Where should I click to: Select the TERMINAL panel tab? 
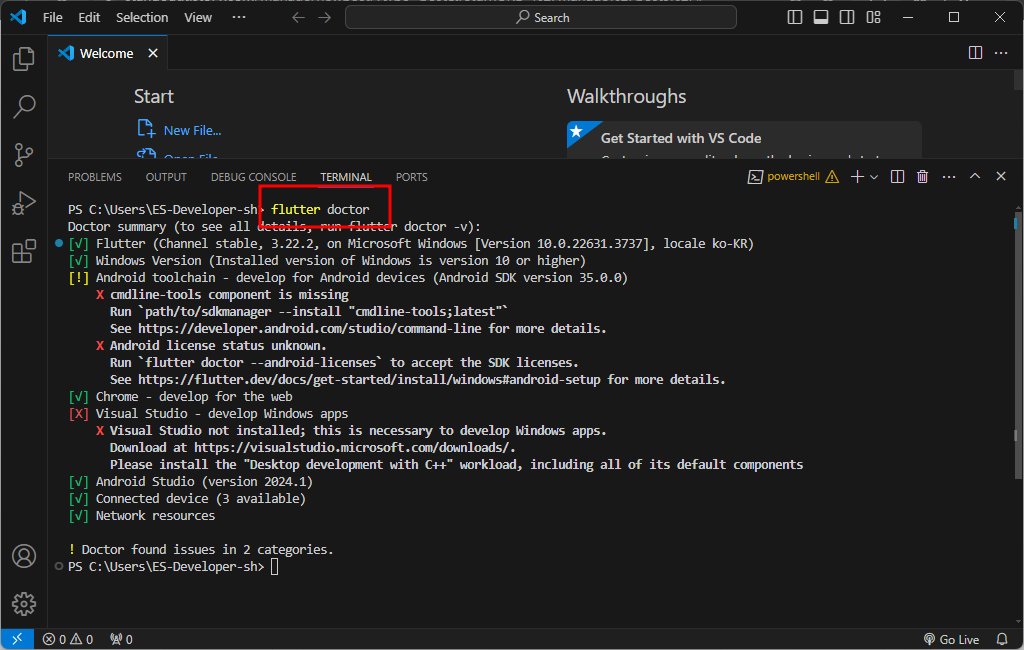click(345, 177)
